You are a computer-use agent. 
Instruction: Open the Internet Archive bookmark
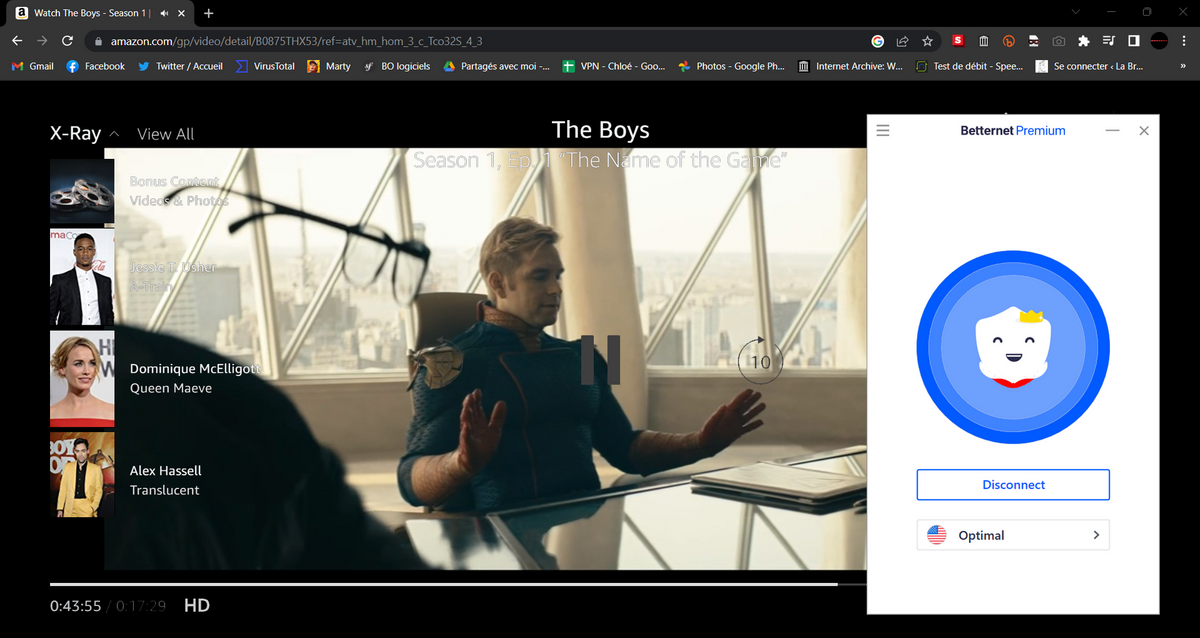click(850, 66)
